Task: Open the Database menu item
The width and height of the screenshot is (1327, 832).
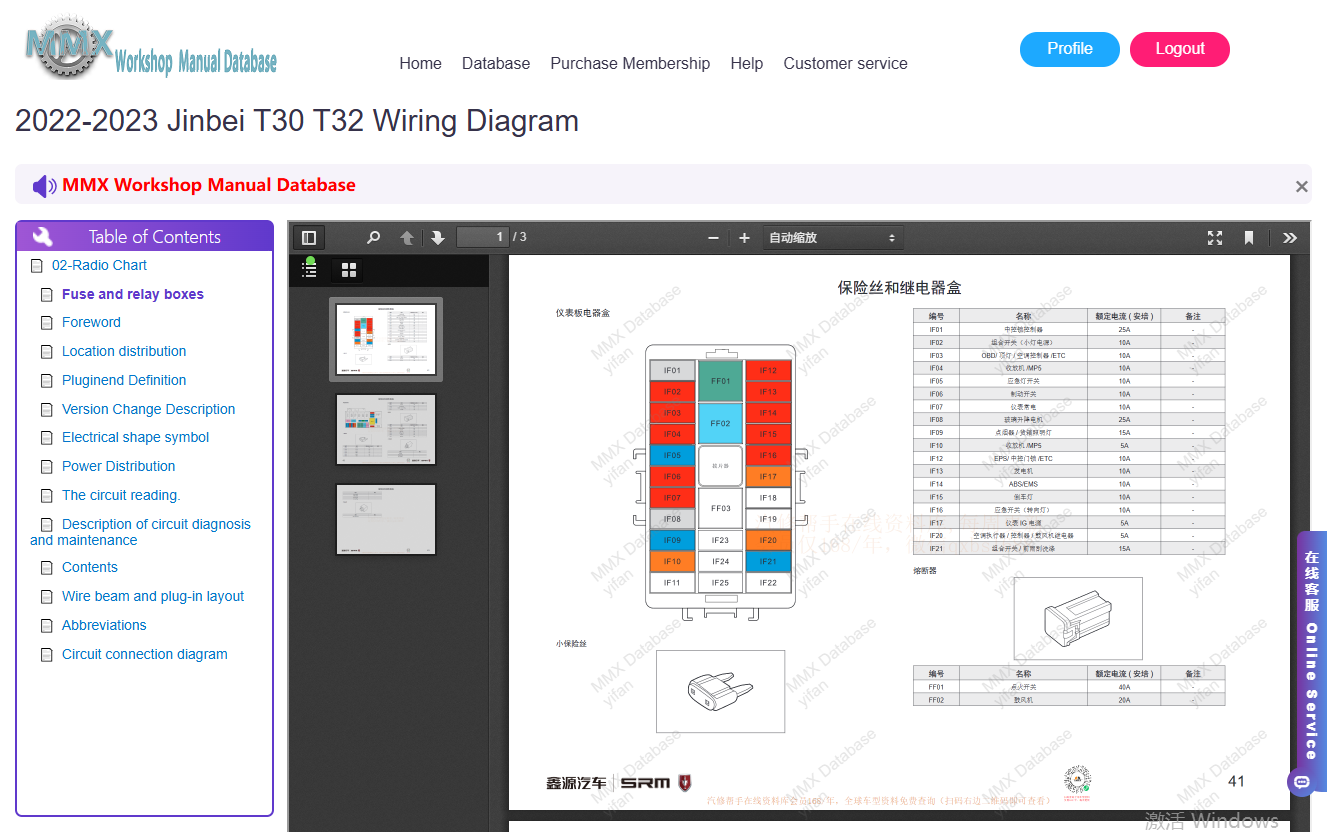Action: tap(496, 63)
